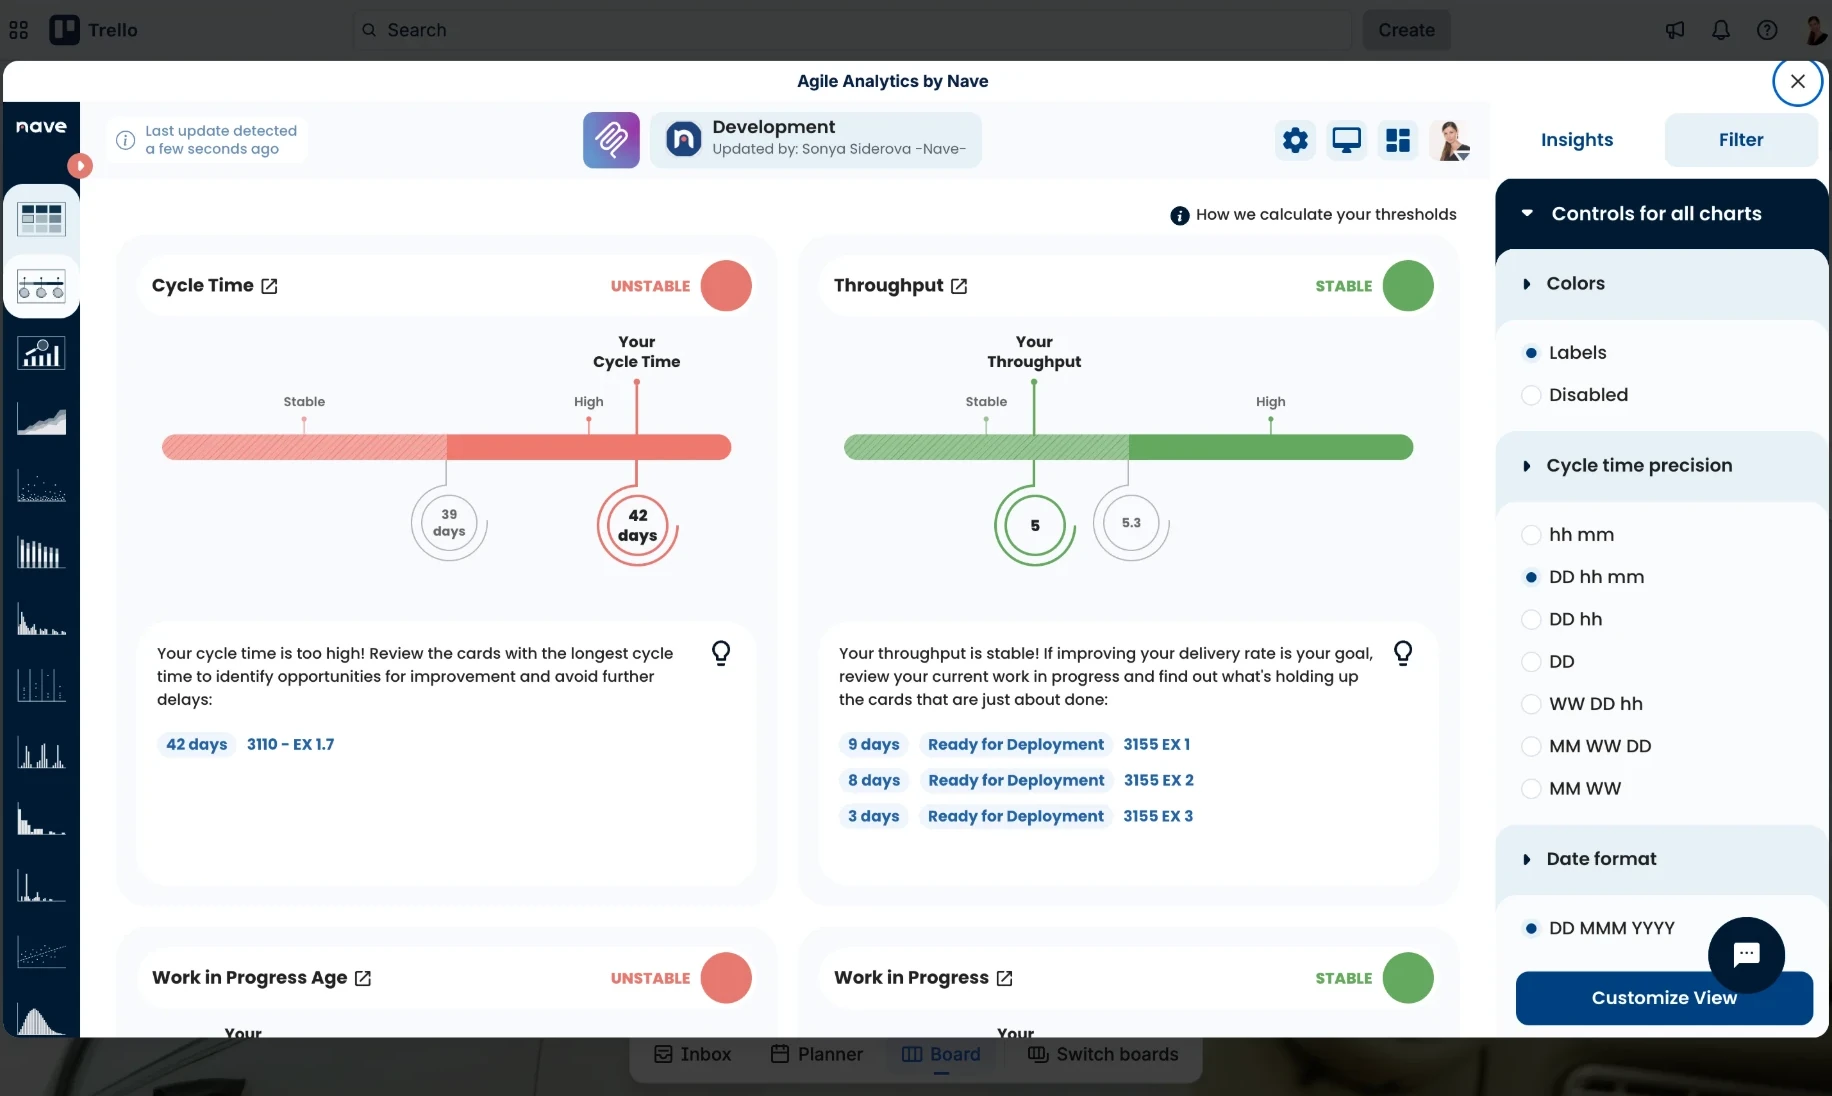
Task: Open the user avatar menu in Nave header
Action: coord(1450,140)
